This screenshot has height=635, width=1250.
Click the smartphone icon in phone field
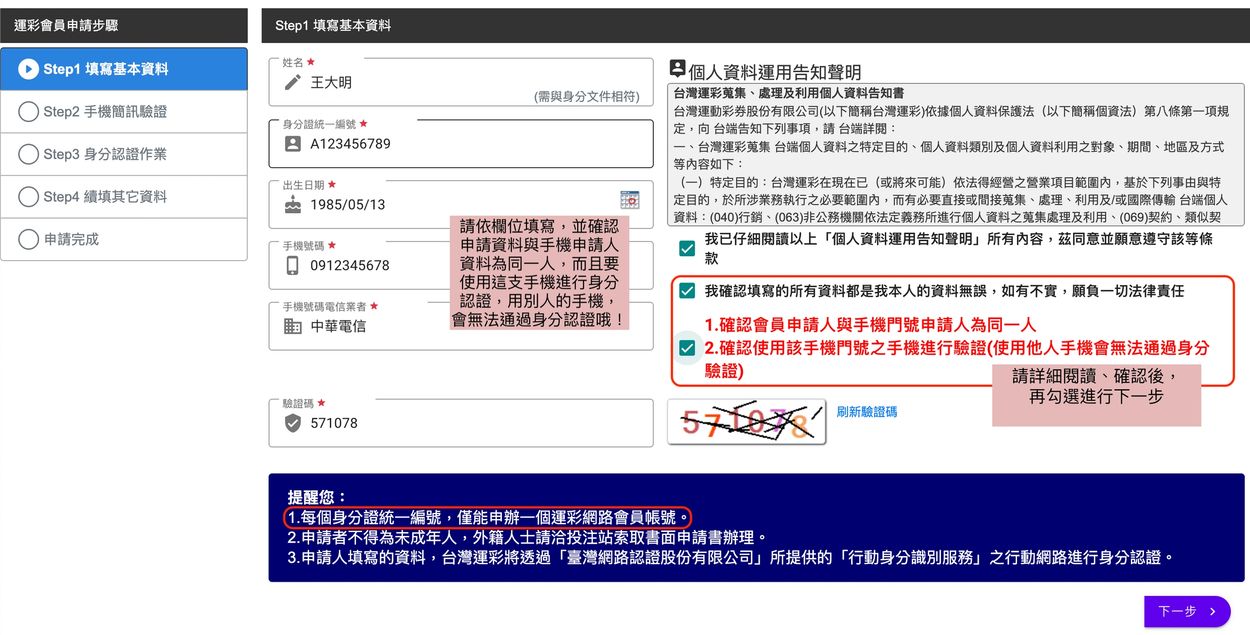pos(292,266)
